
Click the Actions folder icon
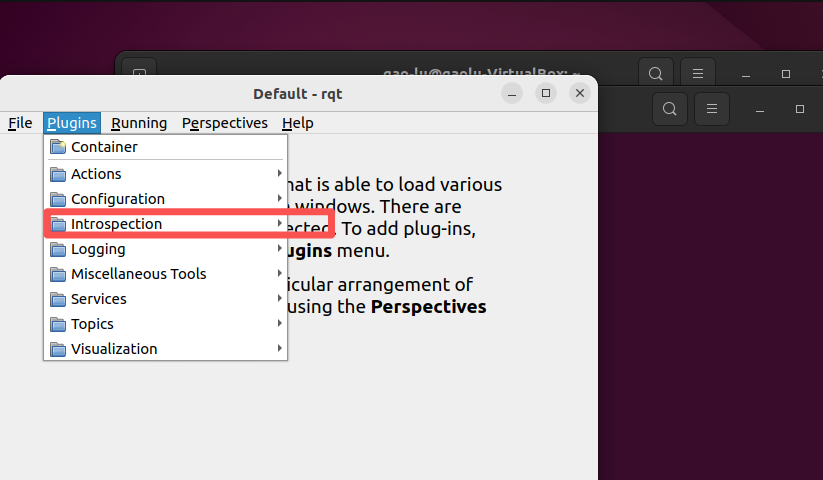pyautogui.click(x=58, y=174)
